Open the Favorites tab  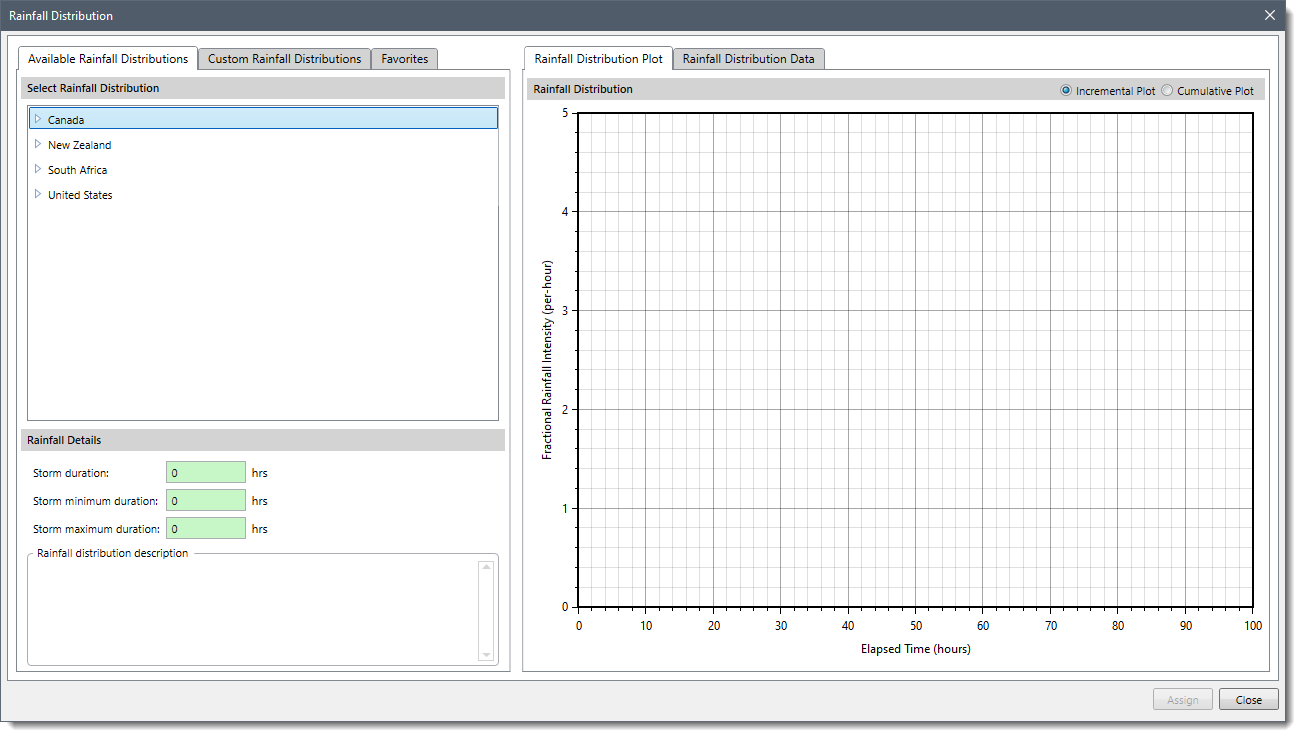click(404, 59)
